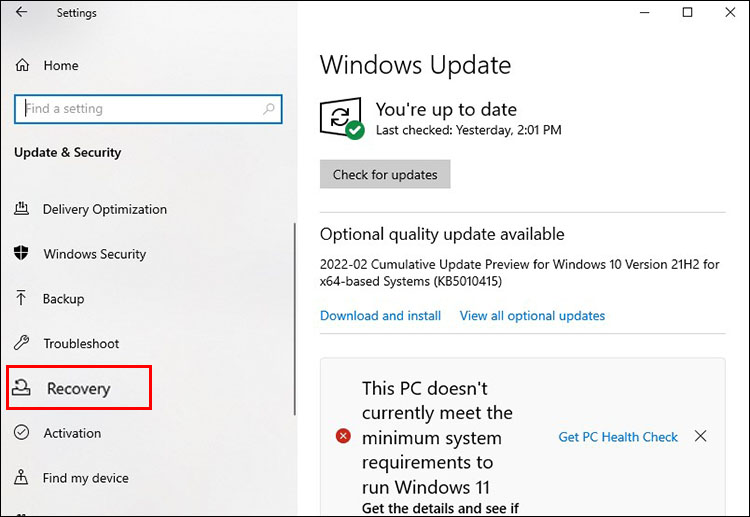Dismiss the Windows 11 requirements notice
This screenshot has height=517, width=750.
coord(700,437)
